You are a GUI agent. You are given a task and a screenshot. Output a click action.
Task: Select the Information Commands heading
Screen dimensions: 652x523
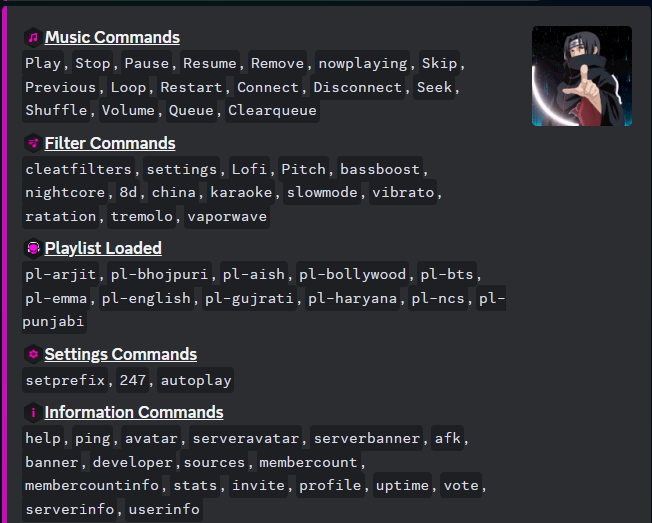(134, 412)
